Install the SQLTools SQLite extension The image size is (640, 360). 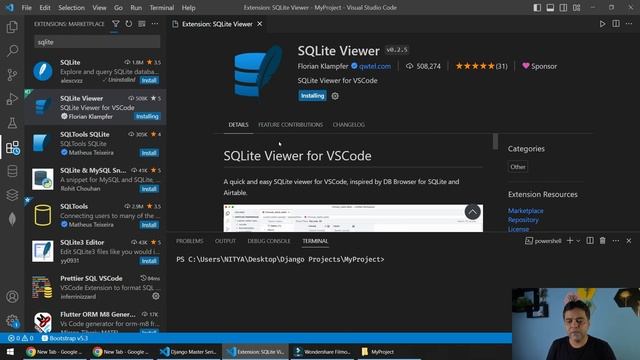(149, 153)
